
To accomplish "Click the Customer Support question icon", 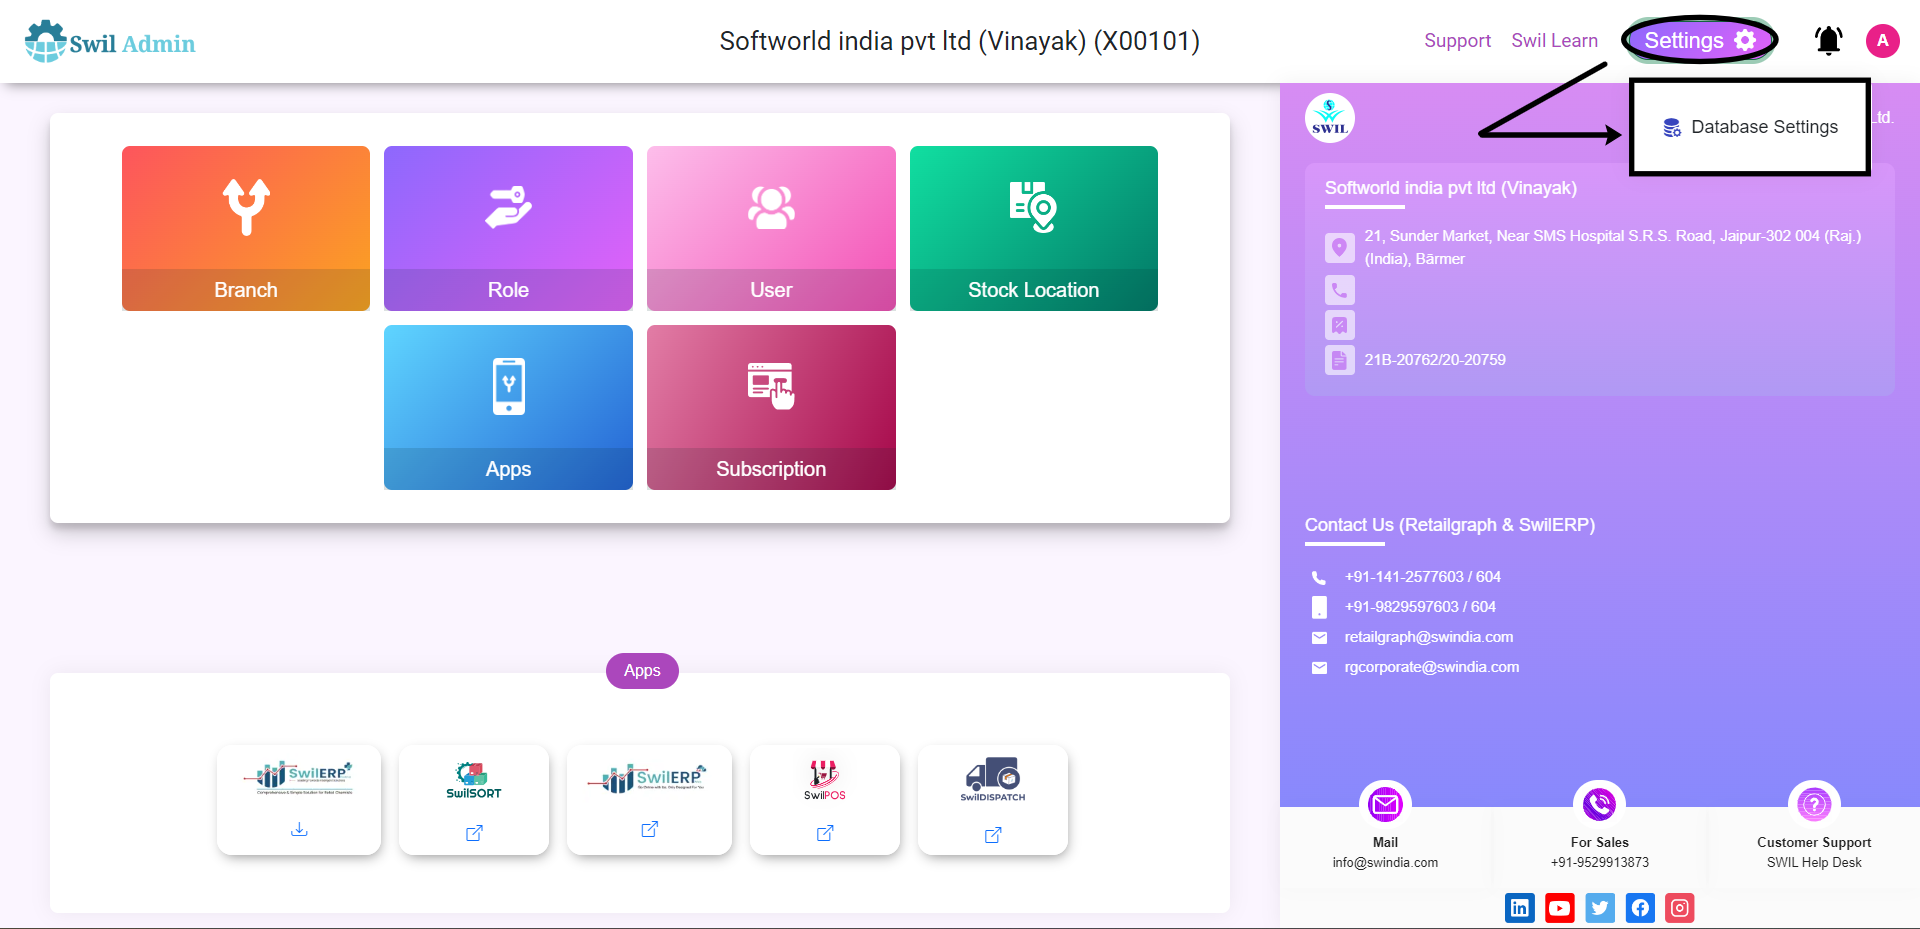I will point(1814,804).
